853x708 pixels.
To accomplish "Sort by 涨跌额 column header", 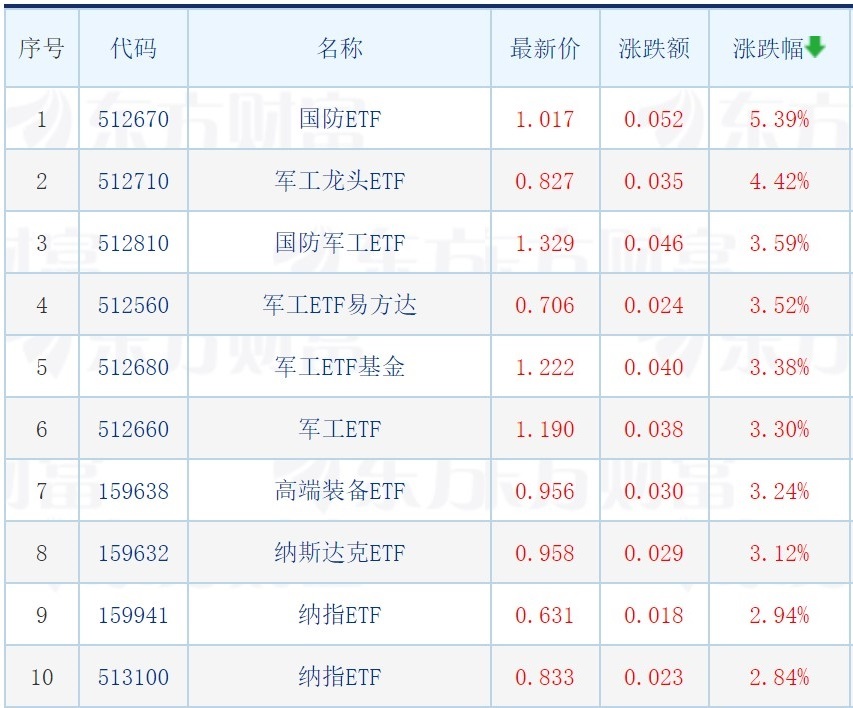I will point(653,48).
